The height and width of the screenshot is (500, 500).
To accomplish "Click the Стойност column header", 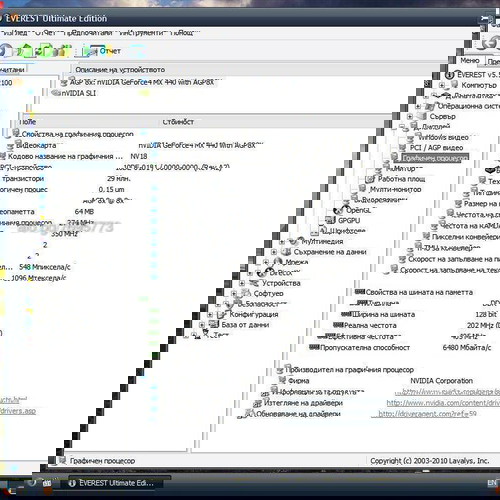I will pos(178,122).
